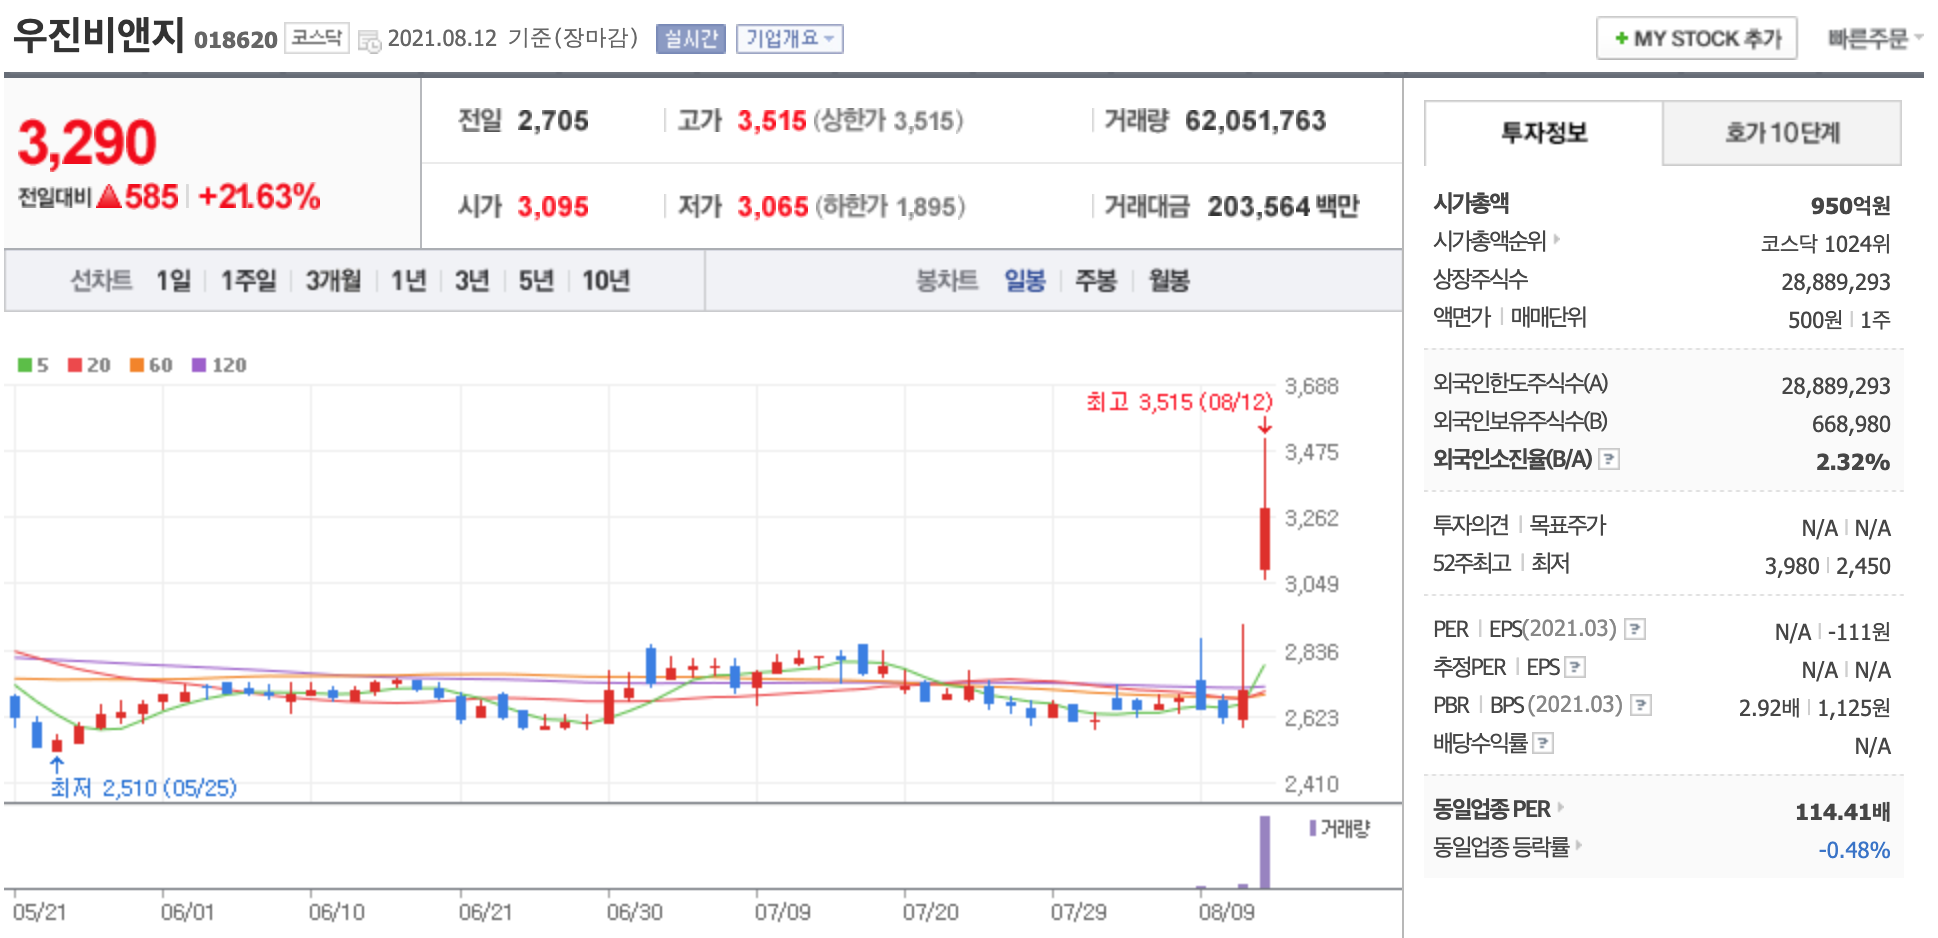
Task: Select the 1주일 line chart period
Action: pyautogui.click(x=248, y=281)
